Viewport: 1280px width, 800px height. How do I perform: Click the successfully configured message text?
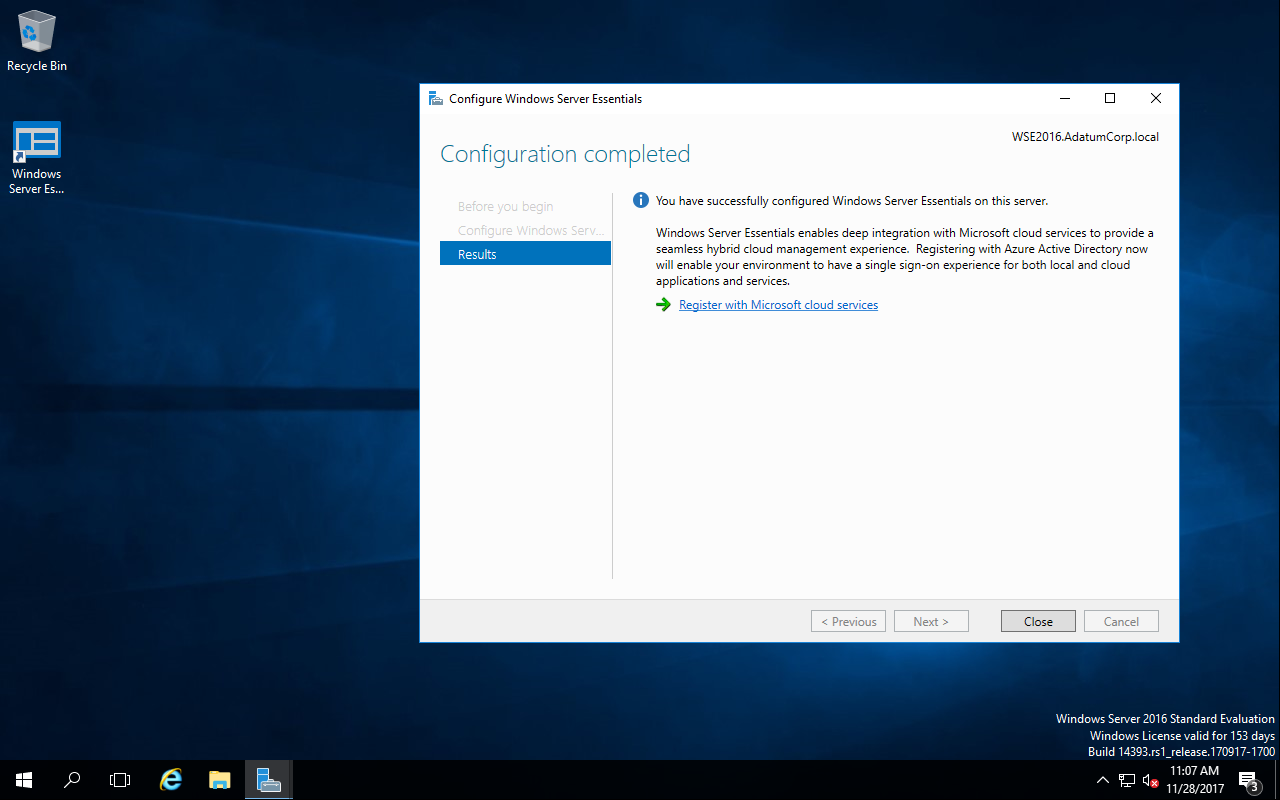[x=852, y=201]
